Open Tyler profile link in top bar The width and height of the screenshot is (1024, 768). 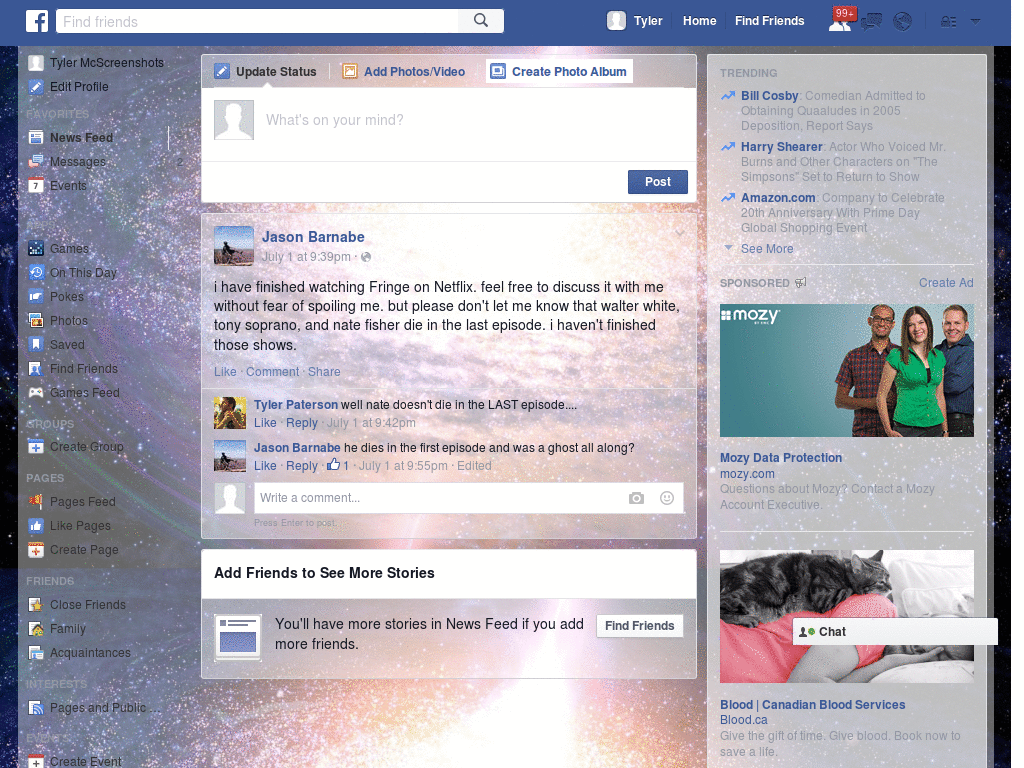(648, 21)
